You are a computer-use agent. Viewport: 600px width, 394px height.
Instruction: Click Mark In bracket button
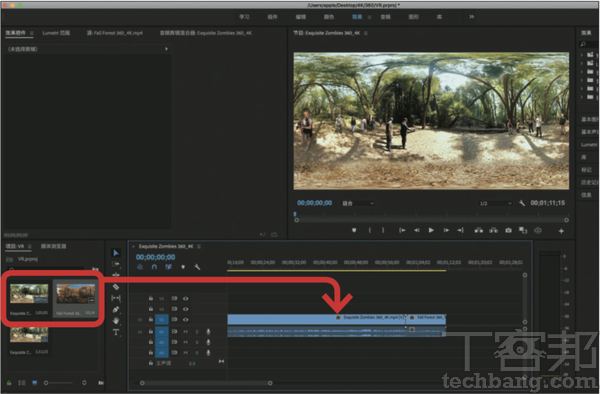[370, 230]
